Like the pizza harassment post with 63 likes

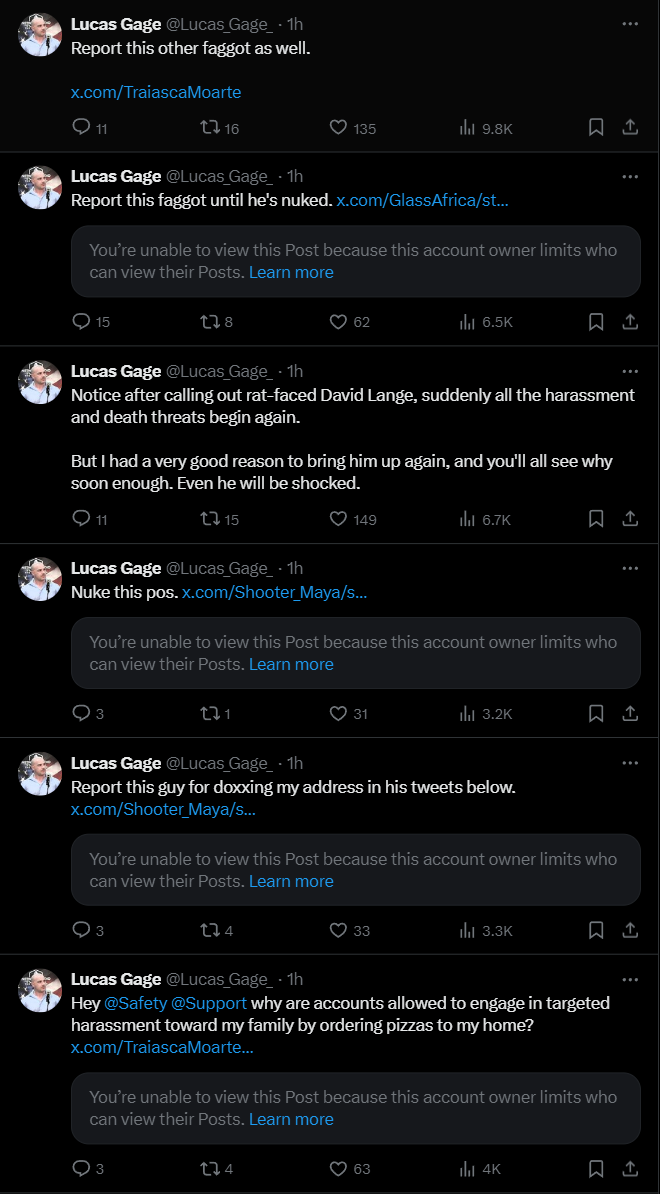(x=338, y=1168)
